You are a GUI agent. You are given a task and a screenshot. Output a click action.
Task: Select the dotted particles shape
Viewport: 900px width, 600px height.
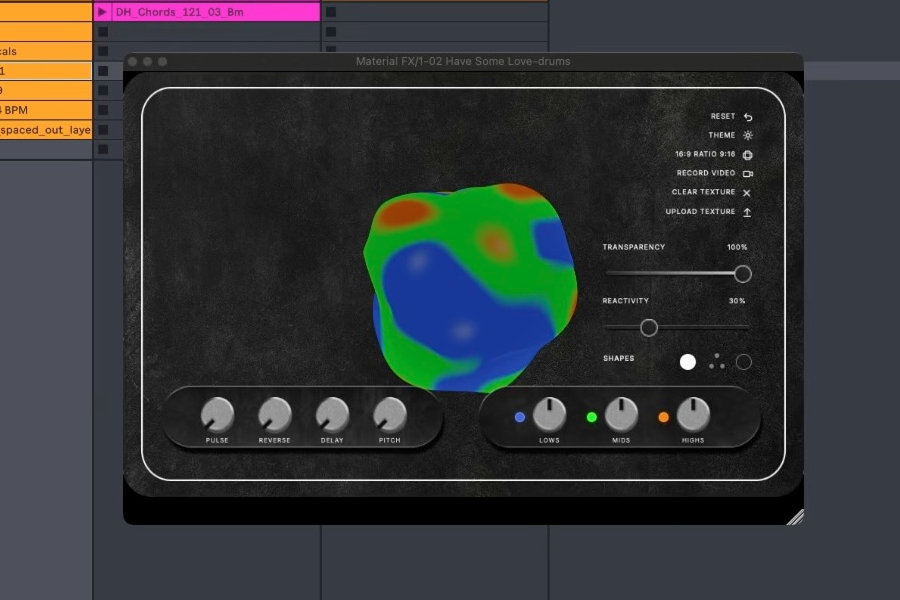click(x=716, y=362)
